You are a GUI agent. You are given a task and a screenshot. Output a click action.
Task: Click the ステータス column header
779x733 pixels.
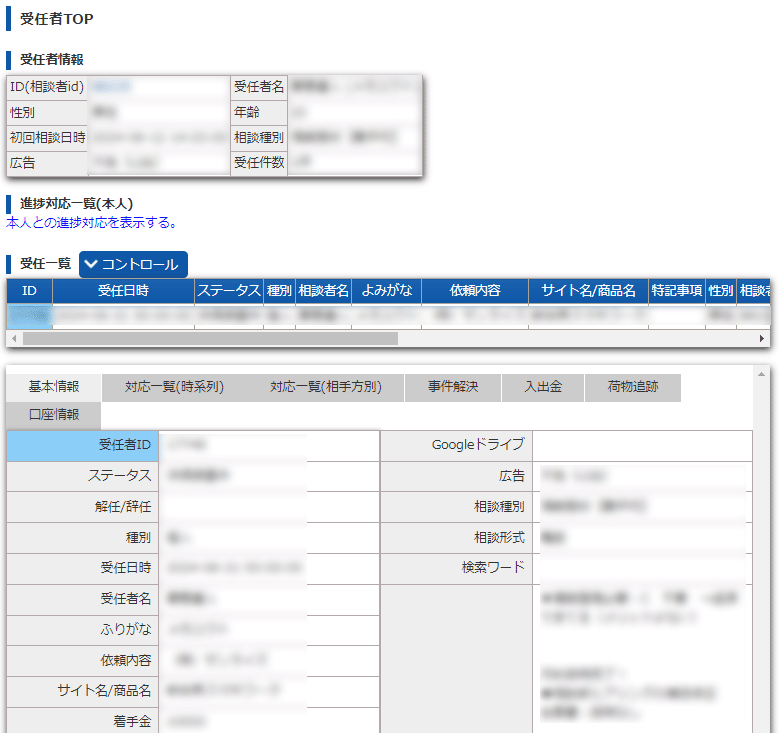tap(228, 291)
